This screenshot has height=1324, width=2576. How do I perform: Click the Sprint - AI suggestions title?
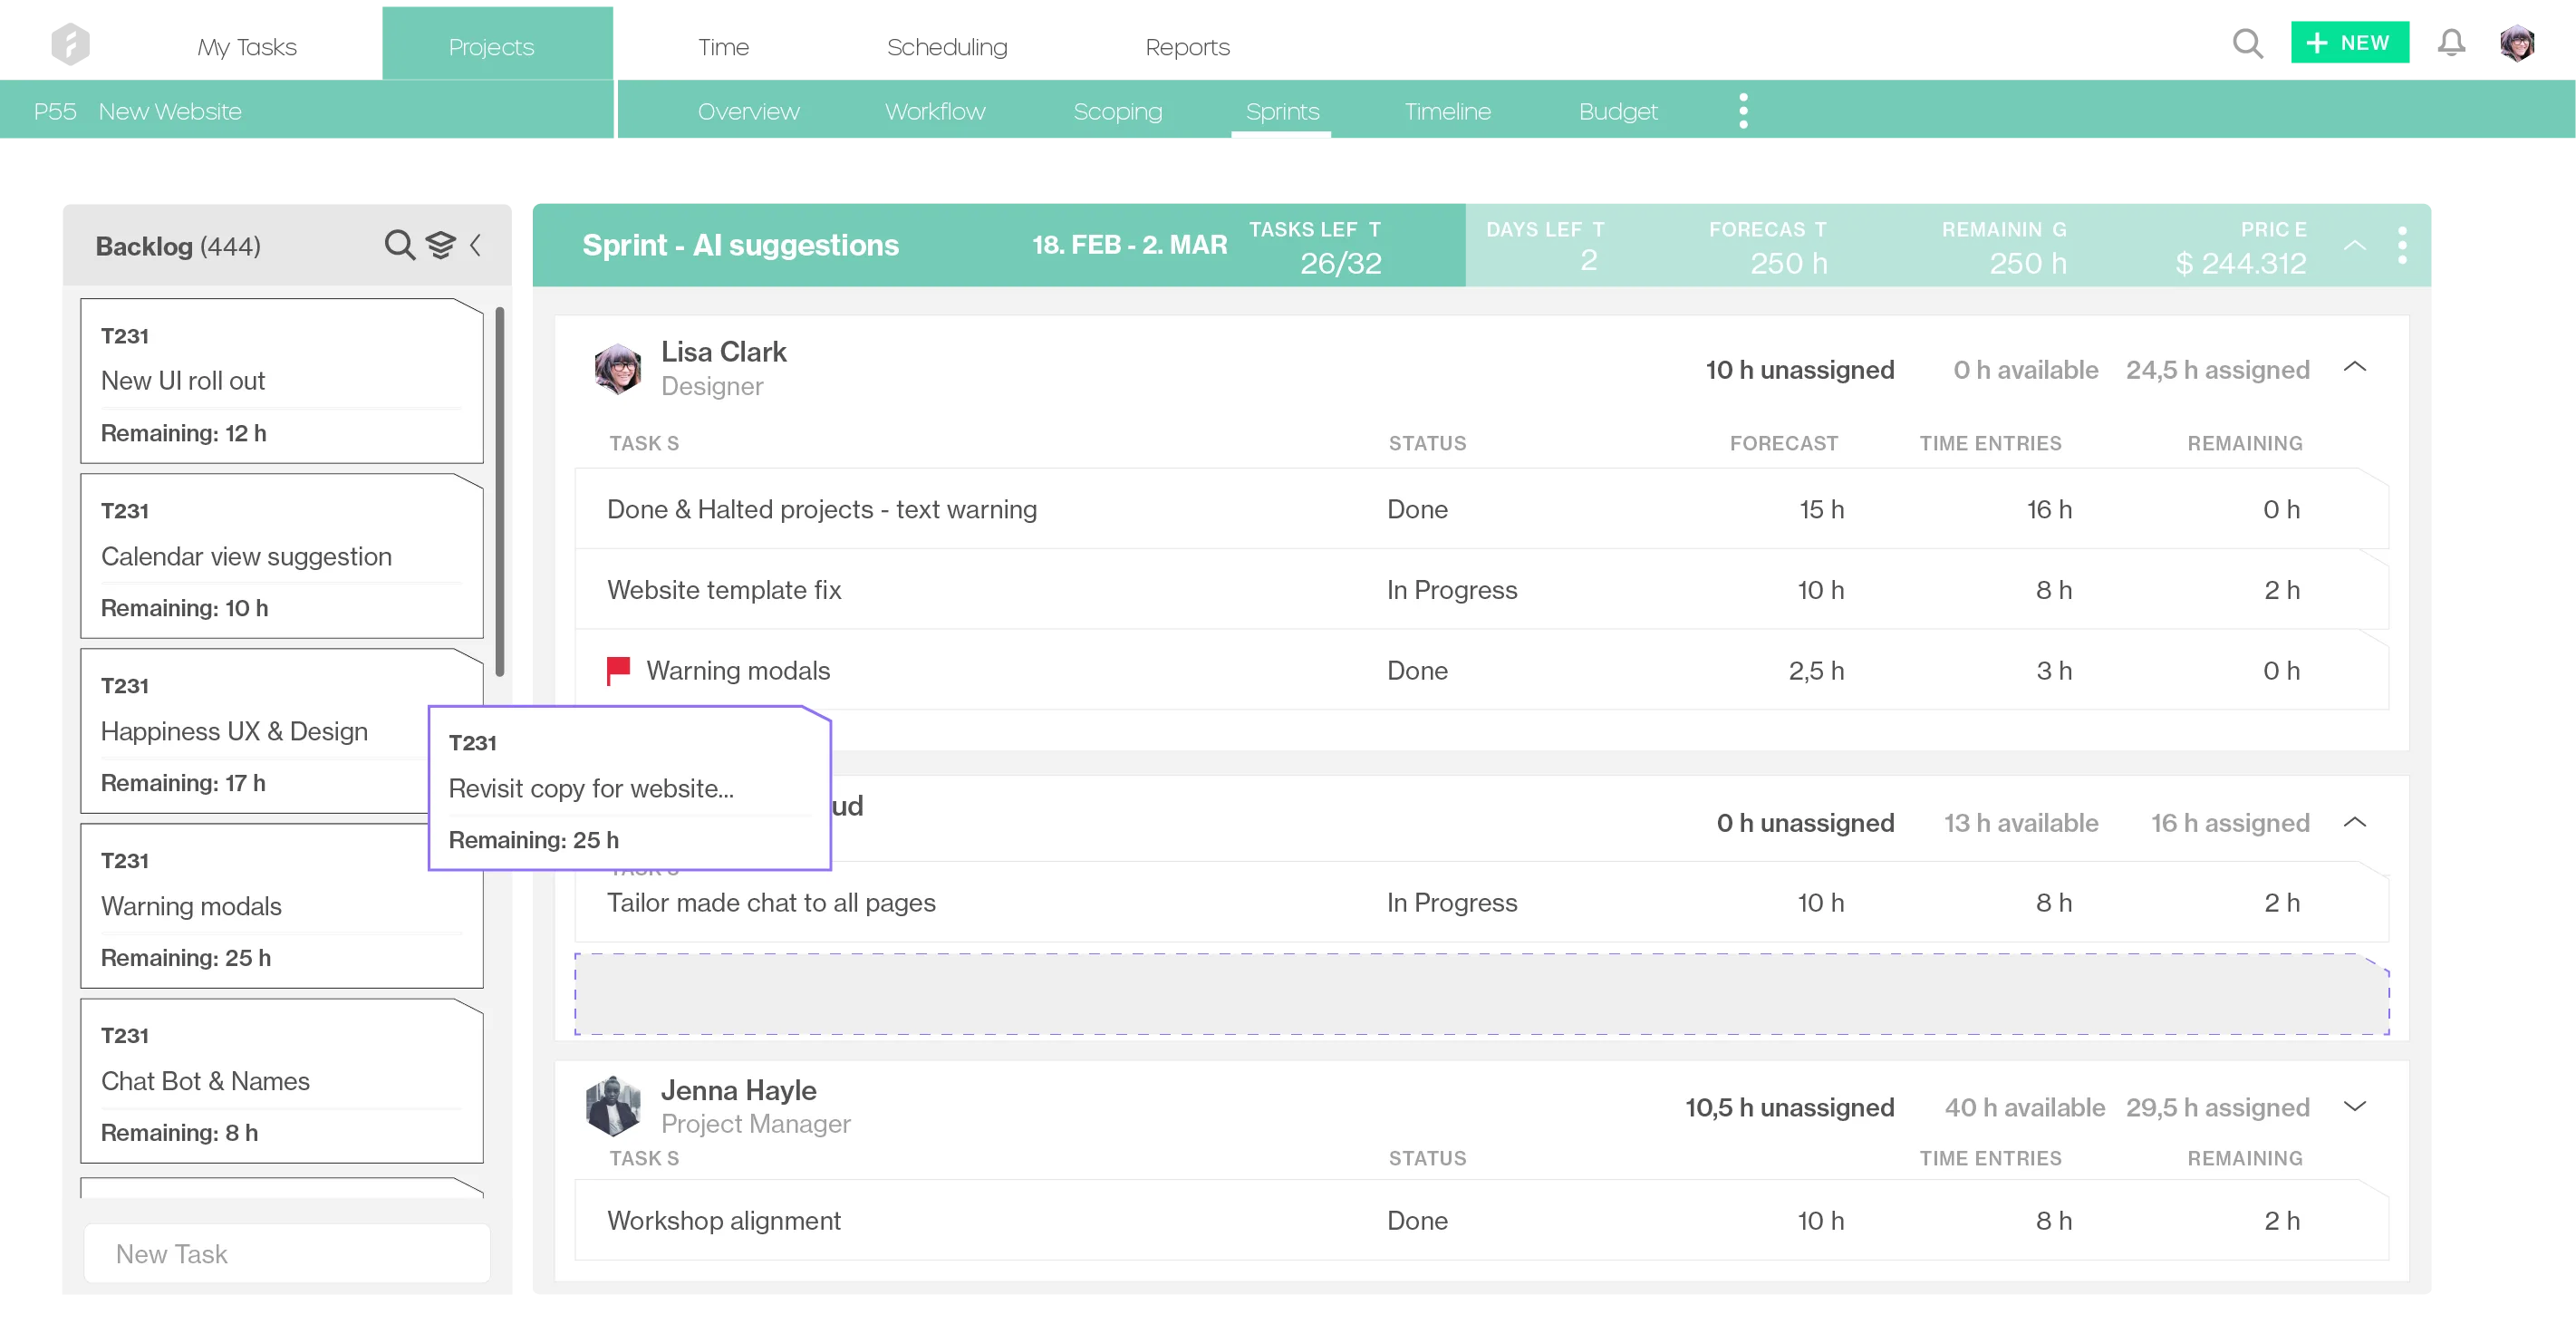[x=740, y=245]
